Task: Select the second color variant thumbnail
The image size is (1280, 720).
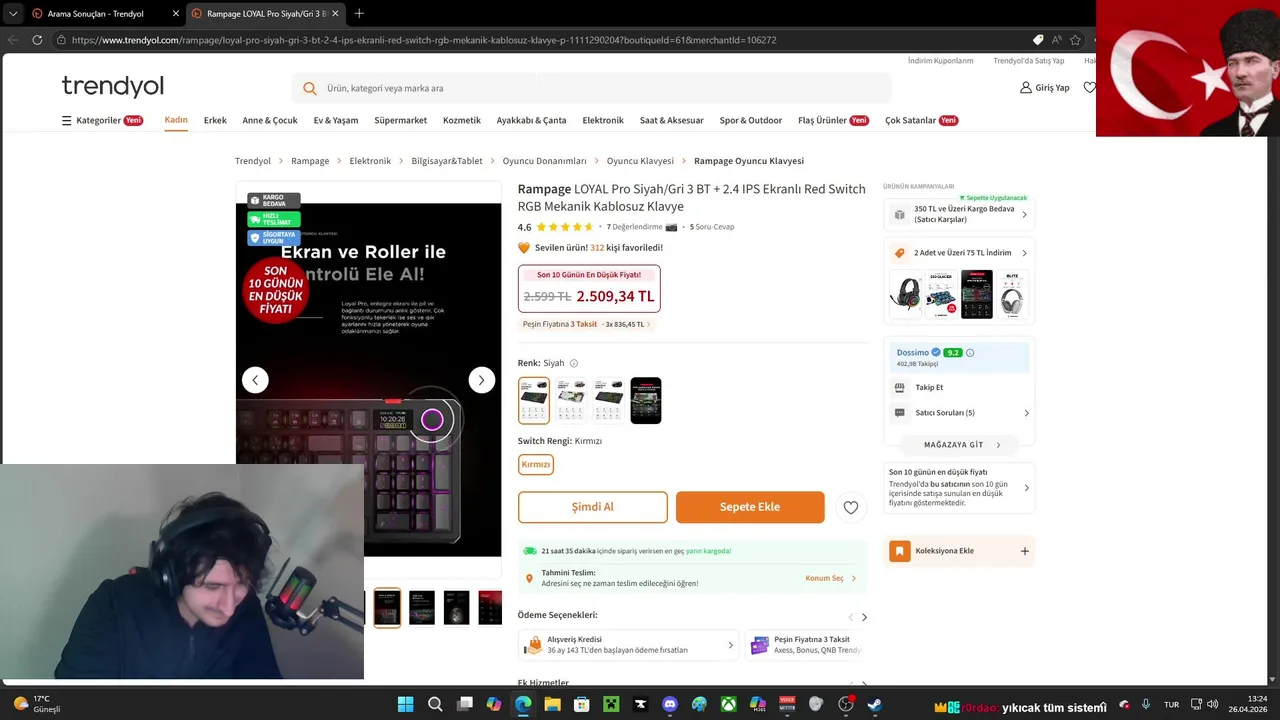Action: [571, 401]
